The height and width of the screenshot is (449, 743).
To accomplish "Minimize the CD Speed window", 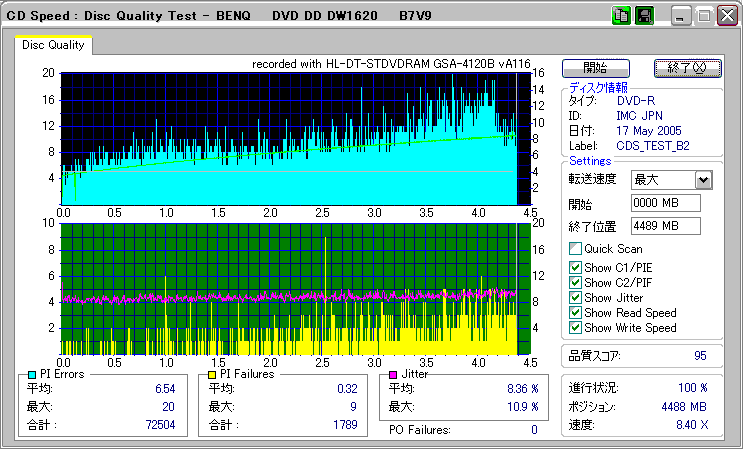I will coord(681,17).
